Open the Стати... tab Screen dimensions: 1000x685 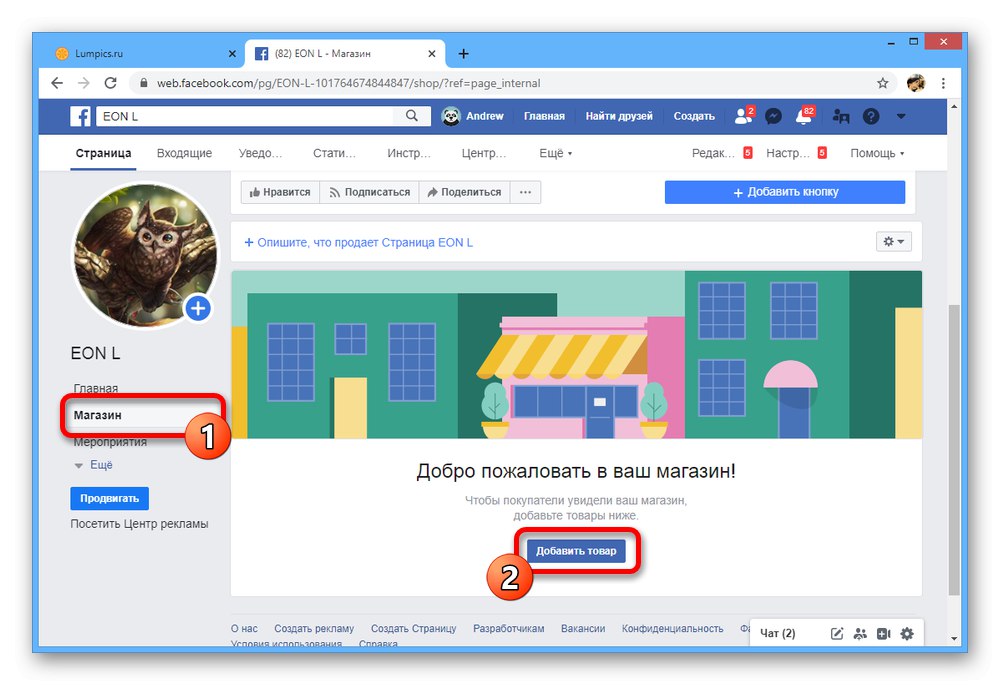tap(334, 153)
